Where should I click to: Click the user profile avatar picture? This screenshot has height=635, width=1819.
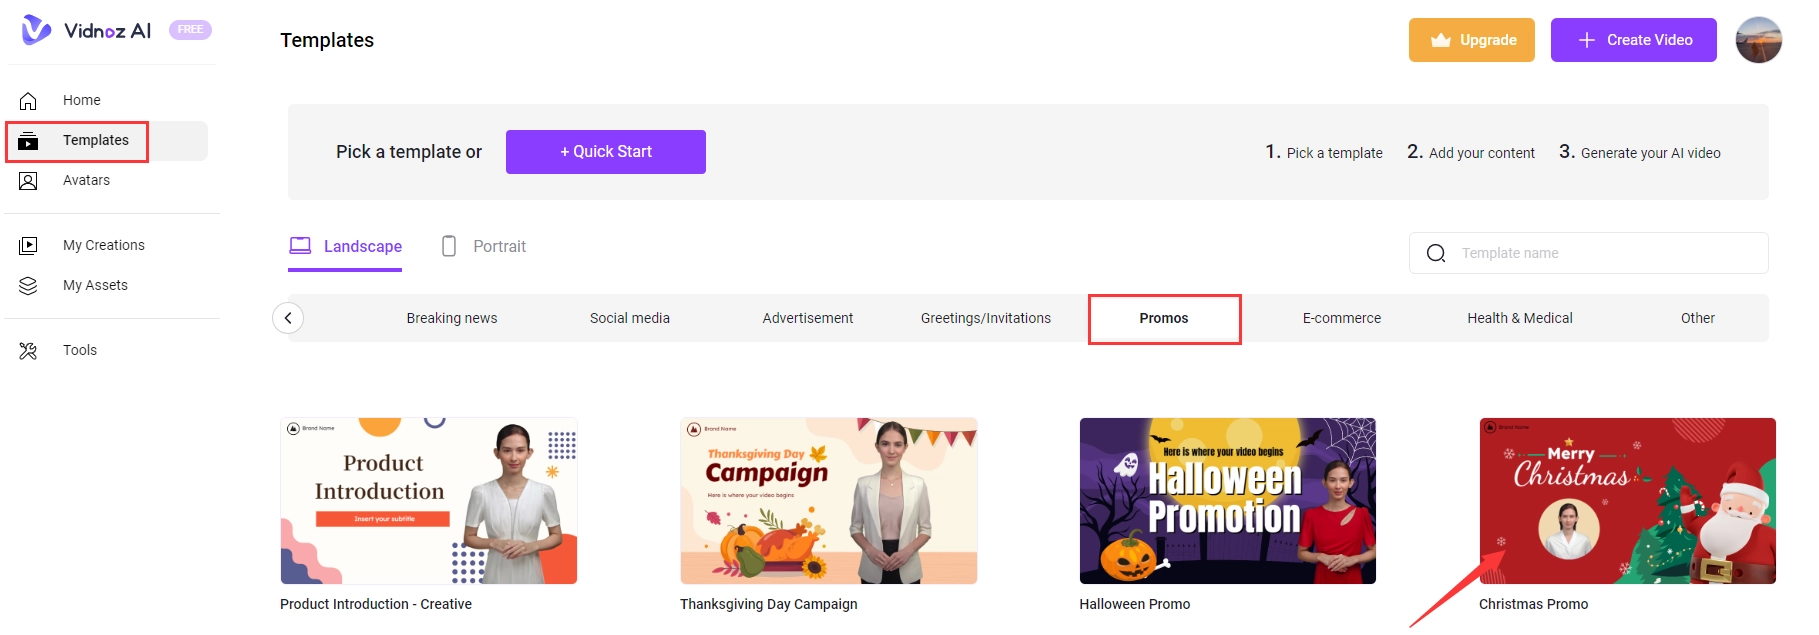click(1758, 40)
